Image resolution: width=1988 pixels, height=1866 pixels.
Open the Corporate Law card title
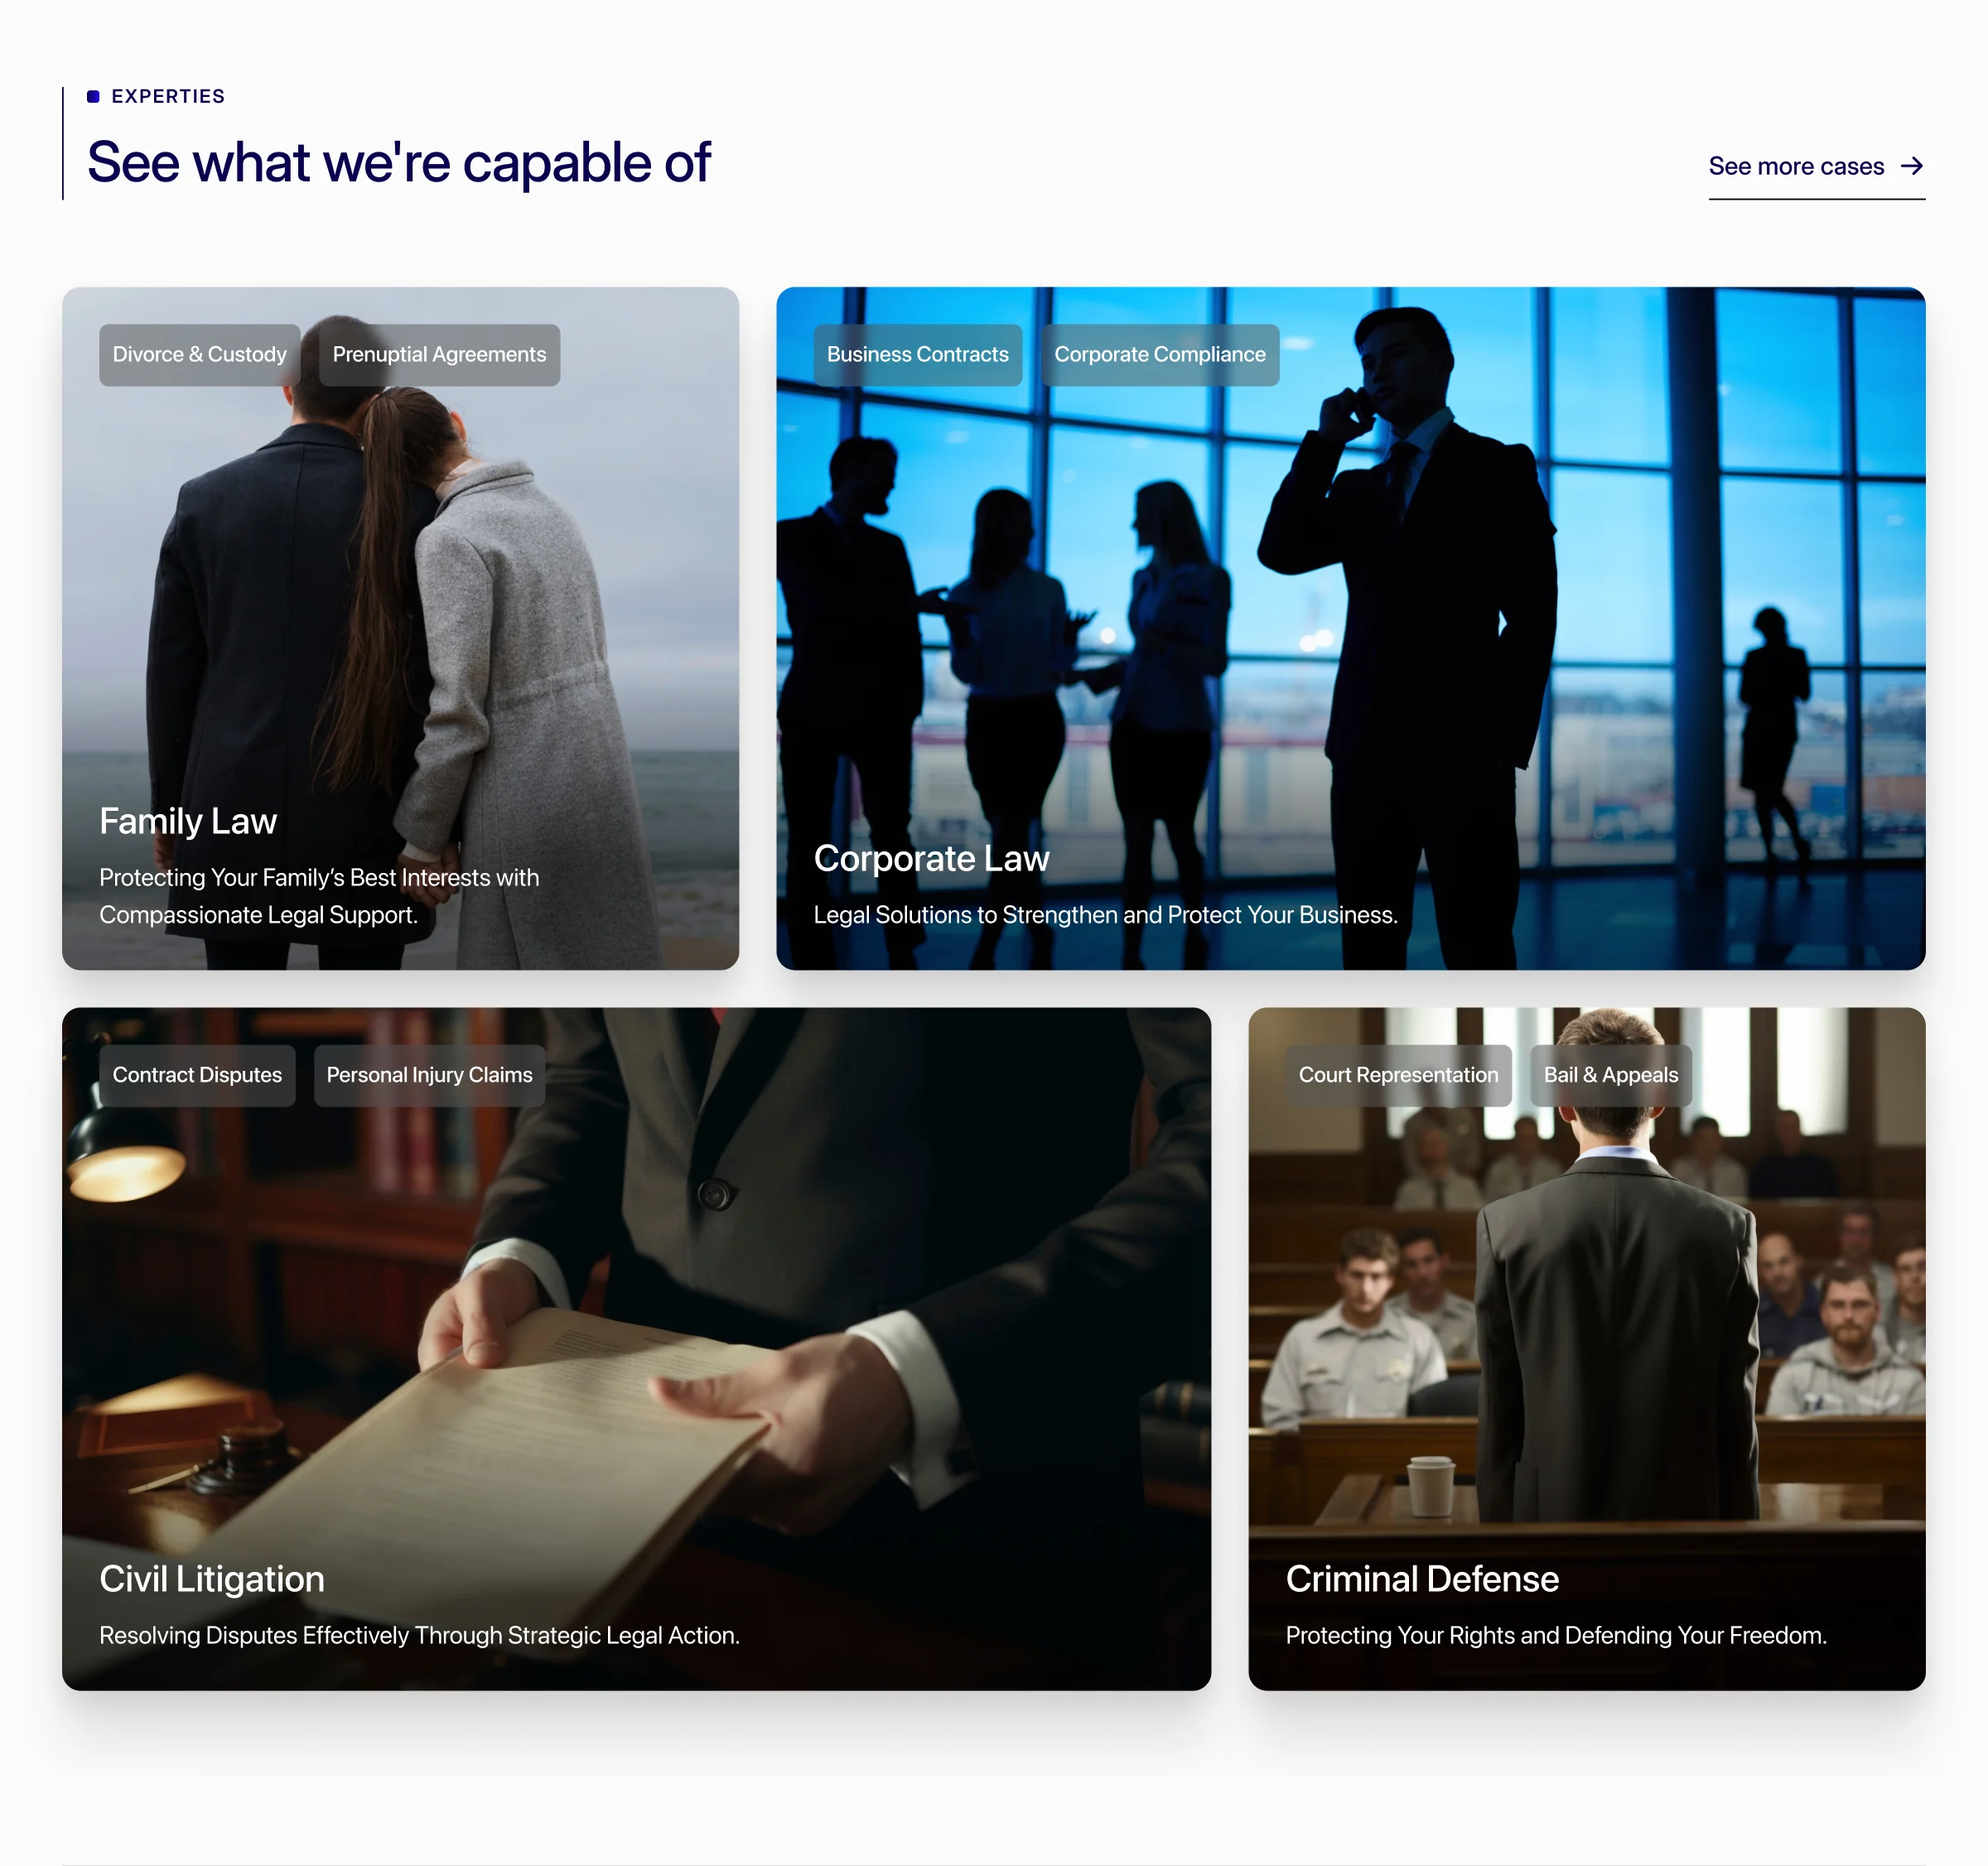tap(931, 858)
